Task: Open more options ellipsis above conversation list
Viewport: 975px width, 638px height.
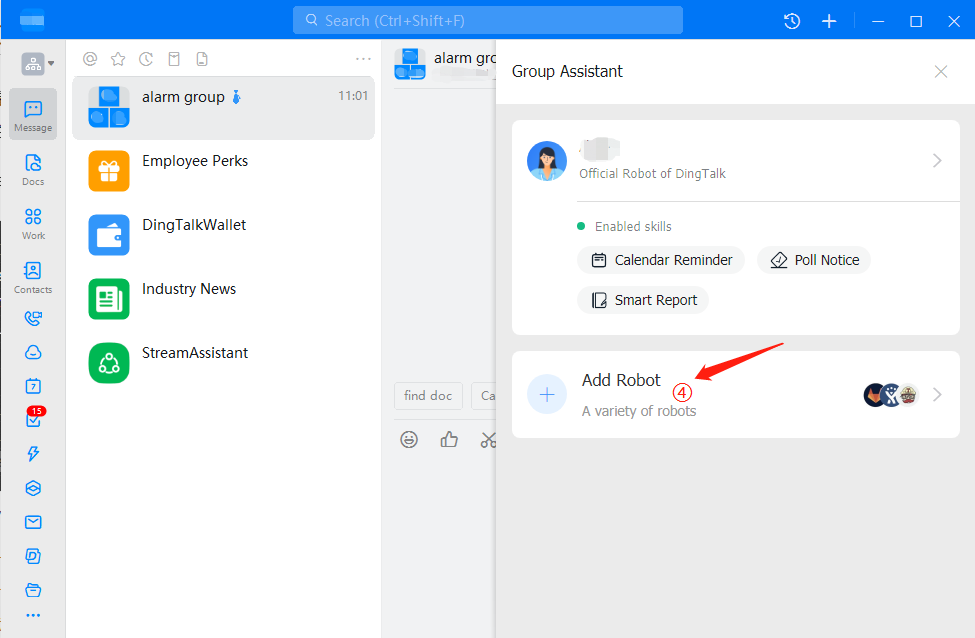Action: [363, 59]
